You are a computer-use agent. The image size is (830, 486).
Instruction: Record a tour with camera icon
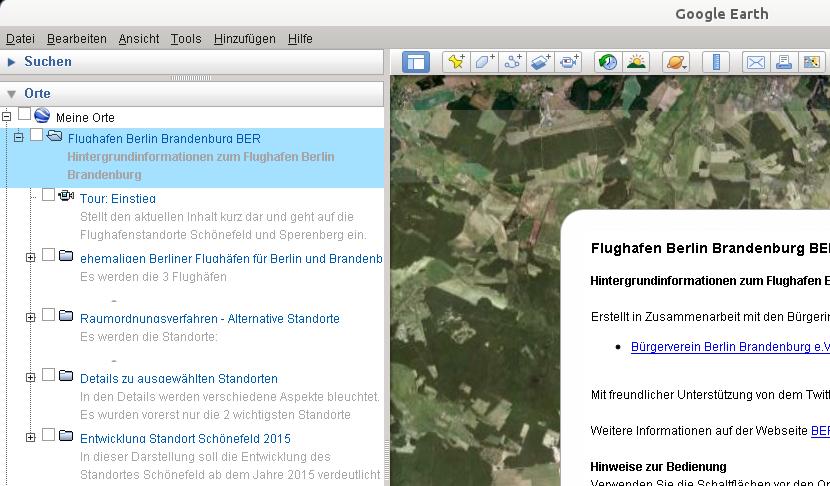569,62
